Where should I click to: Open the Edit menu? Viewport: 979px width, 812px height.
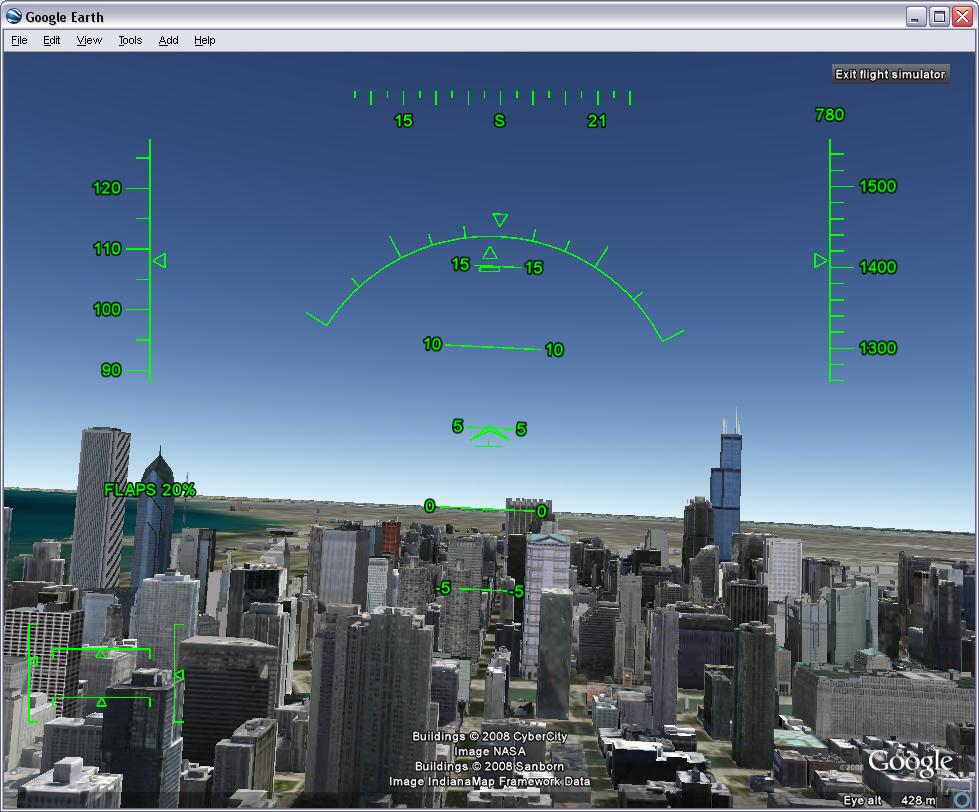click(x=52, y=41)
